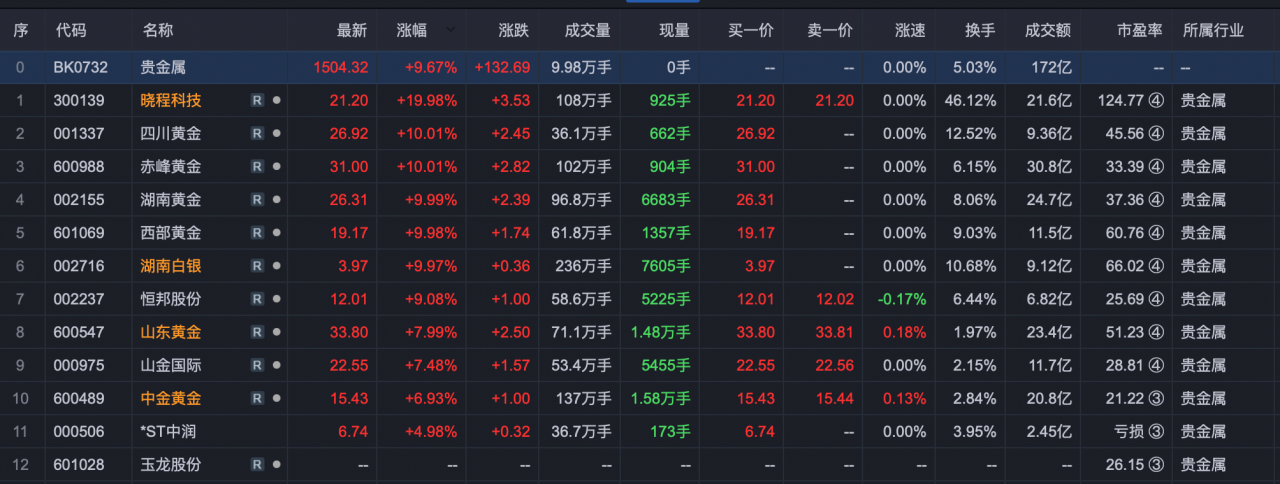Click the R badge beside 赤峰黄金

257,166
